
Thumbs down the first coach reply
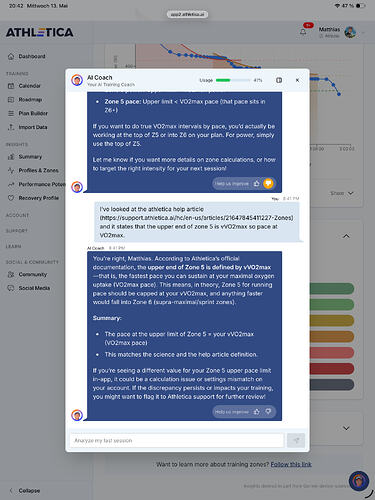point(268,183)
